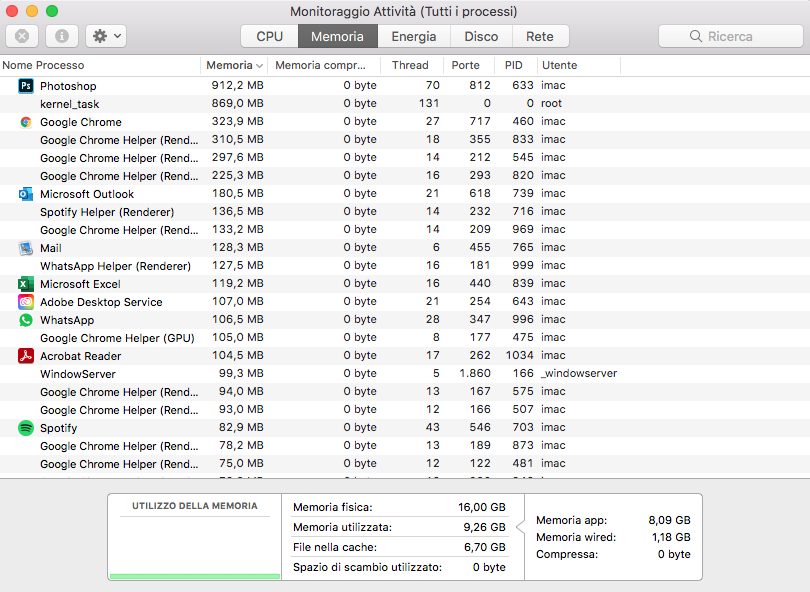The width and height of the screenshot is (810, 592).
Task: Select Chrome Helper row with 310,5 MB
Action: pos(405,140)
